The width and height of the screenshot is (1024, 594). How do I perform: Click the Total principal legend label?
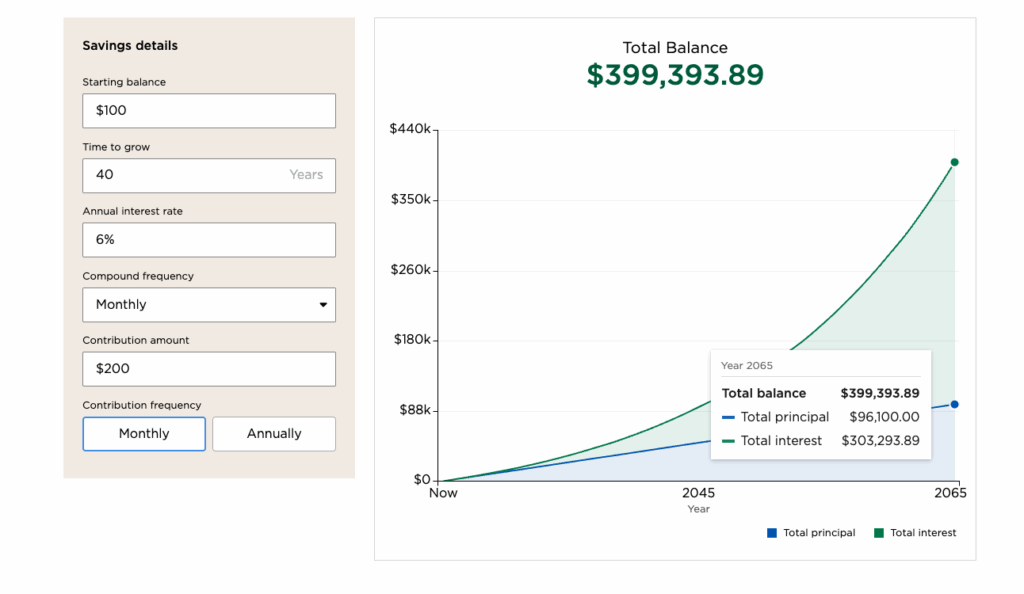(819, 533)
